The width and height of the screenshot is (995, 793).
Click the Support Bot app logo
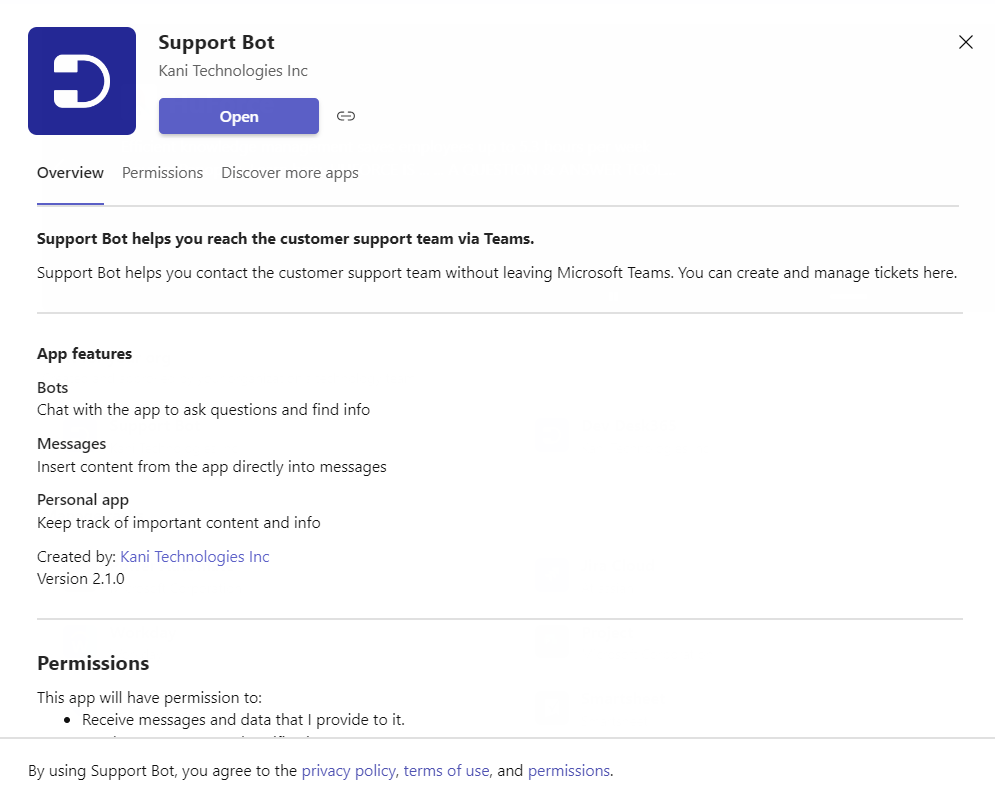(82, 81)
